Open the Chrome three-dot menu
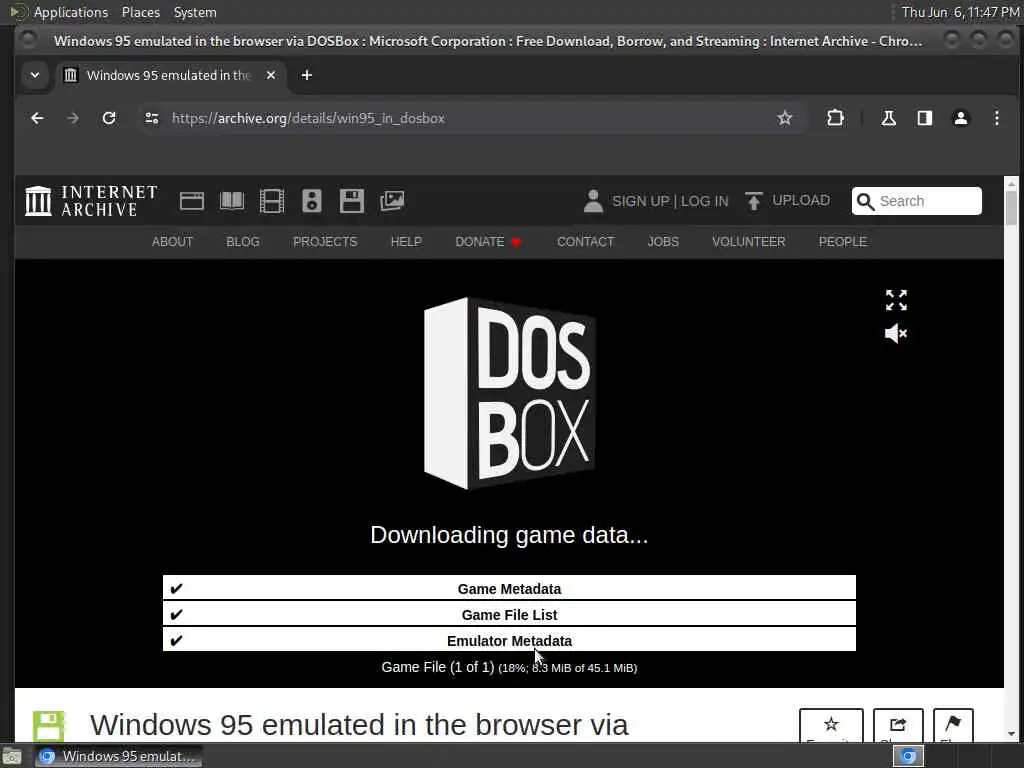The image size is (1024, 768). tap(997, 118)
